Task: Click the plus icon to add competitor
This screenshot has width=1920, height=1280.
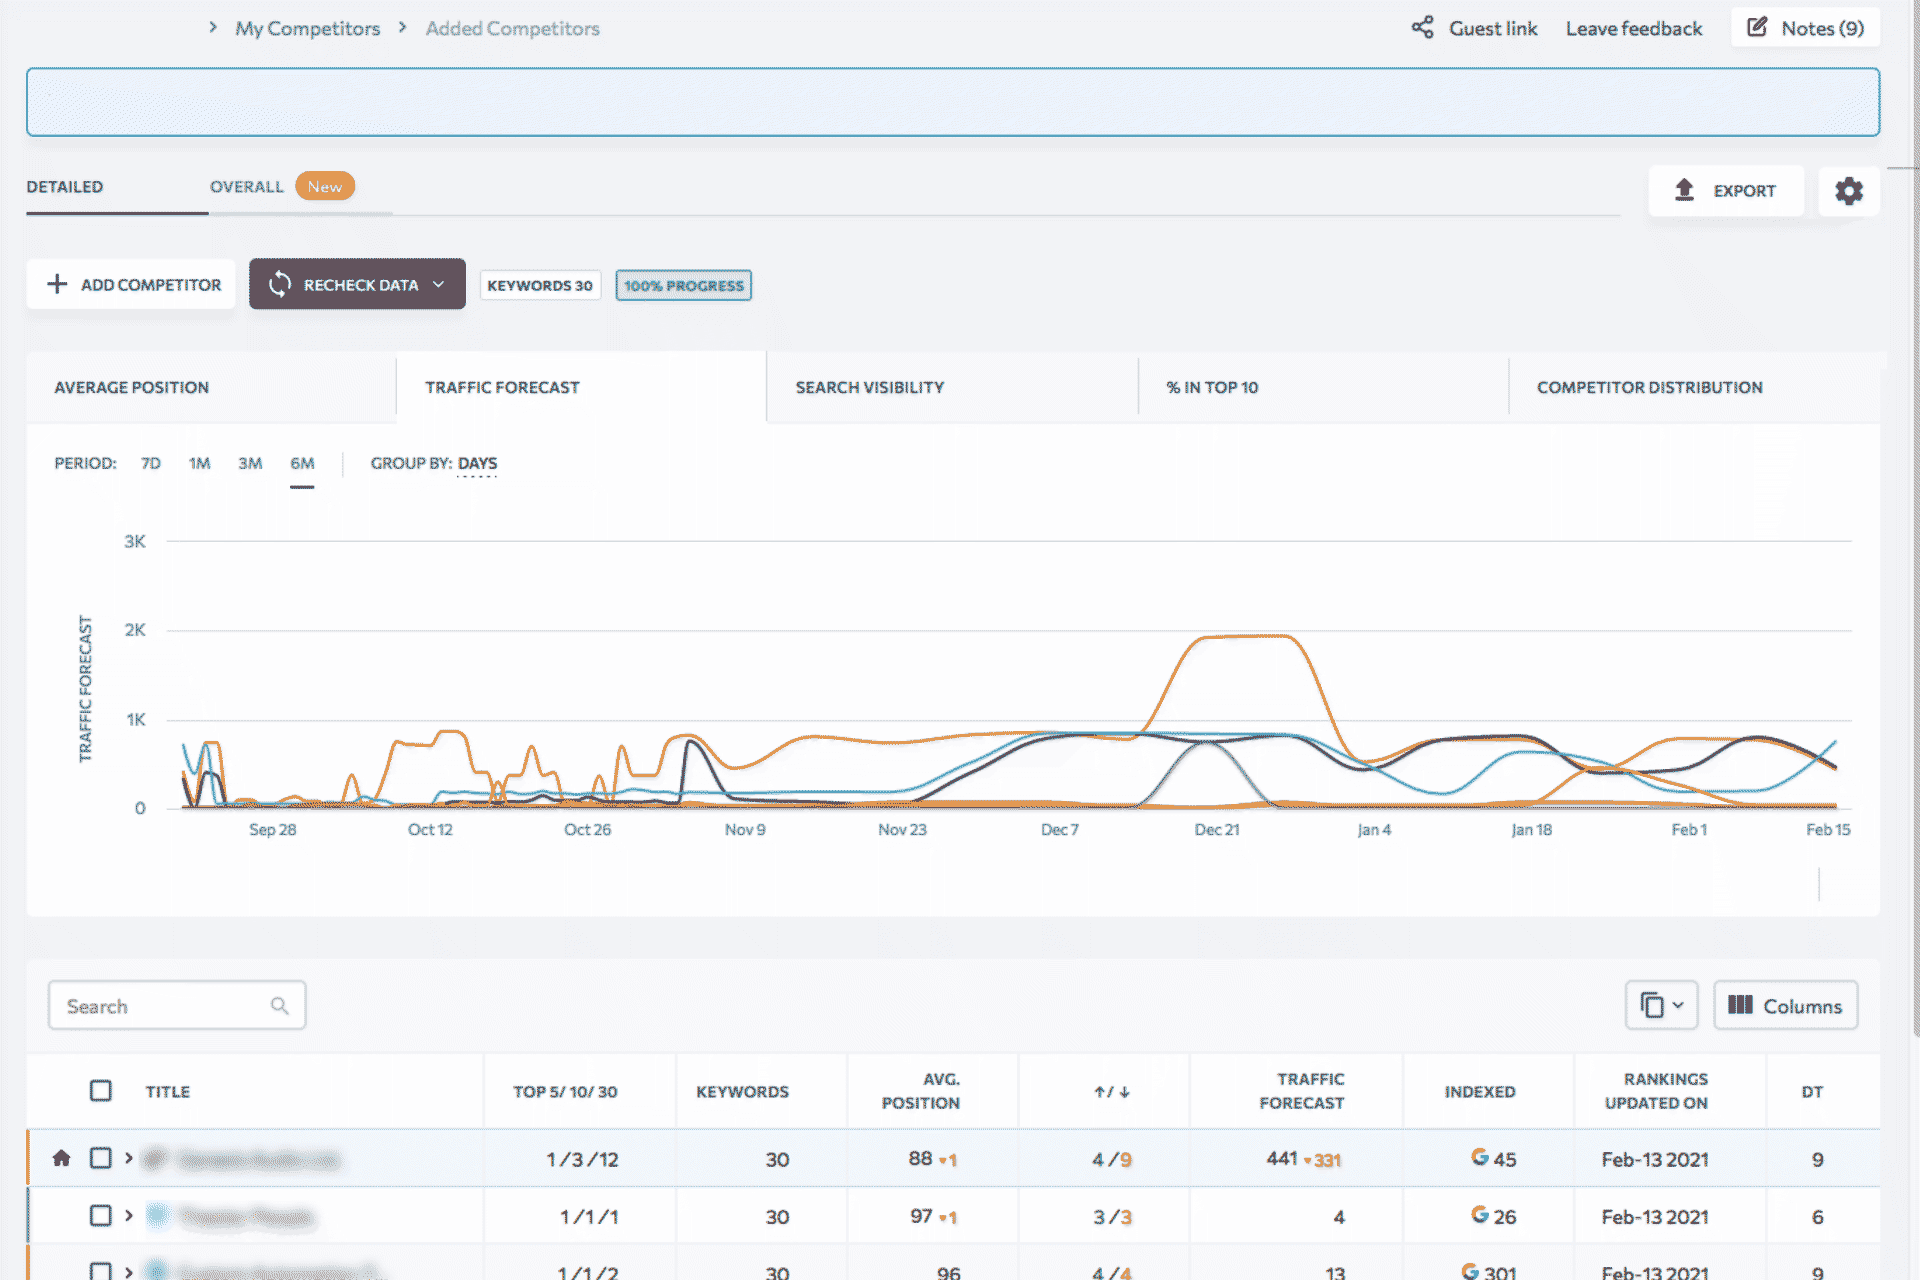Action: pos(57,284)
